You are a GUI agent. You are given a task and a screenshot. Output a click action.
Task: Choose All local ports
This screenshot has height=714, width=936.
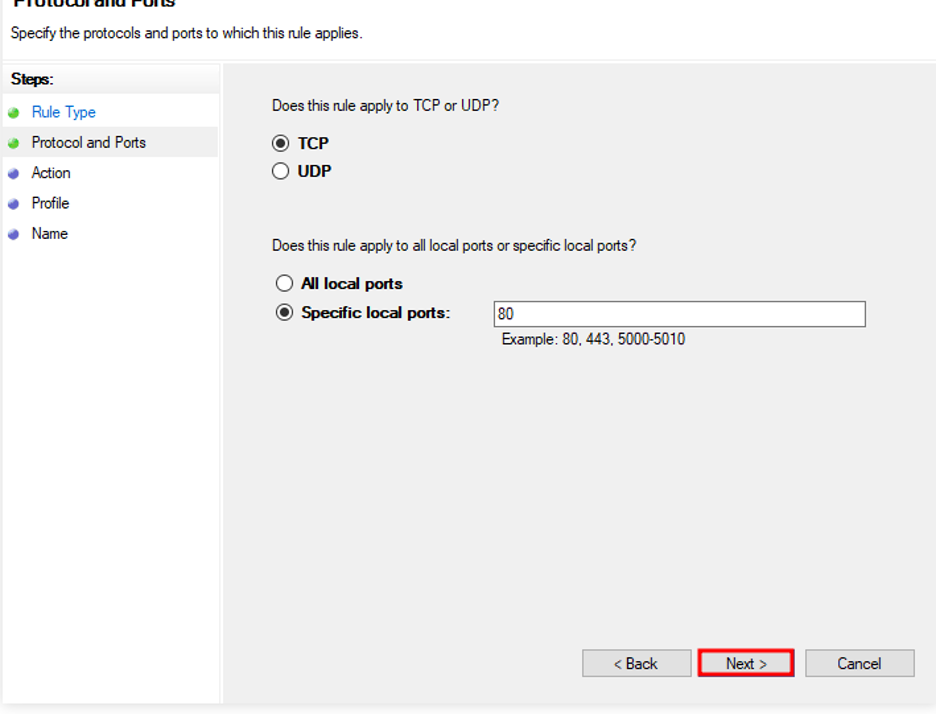pos(284,283)
